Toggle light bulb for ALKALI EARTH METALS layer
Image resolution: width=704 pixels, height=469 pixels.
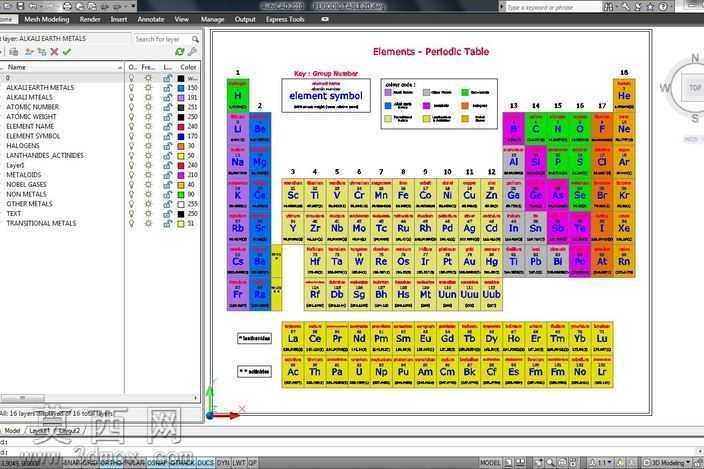point(132,88)
